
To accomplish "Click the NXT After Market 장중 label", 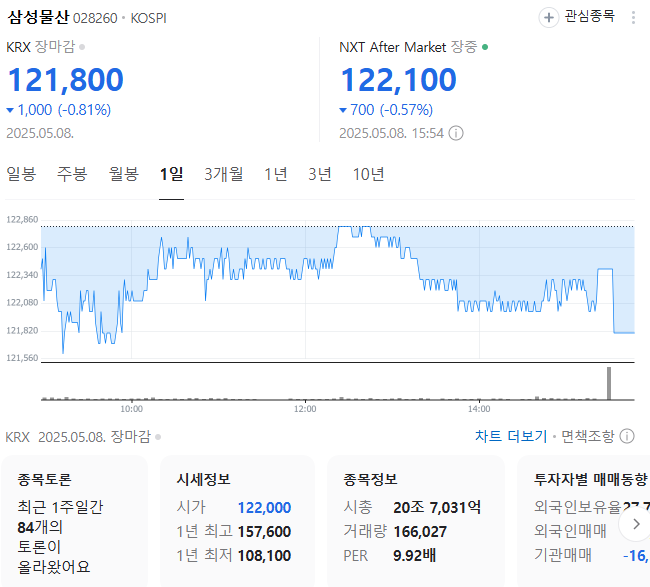I will coord(408,47).
